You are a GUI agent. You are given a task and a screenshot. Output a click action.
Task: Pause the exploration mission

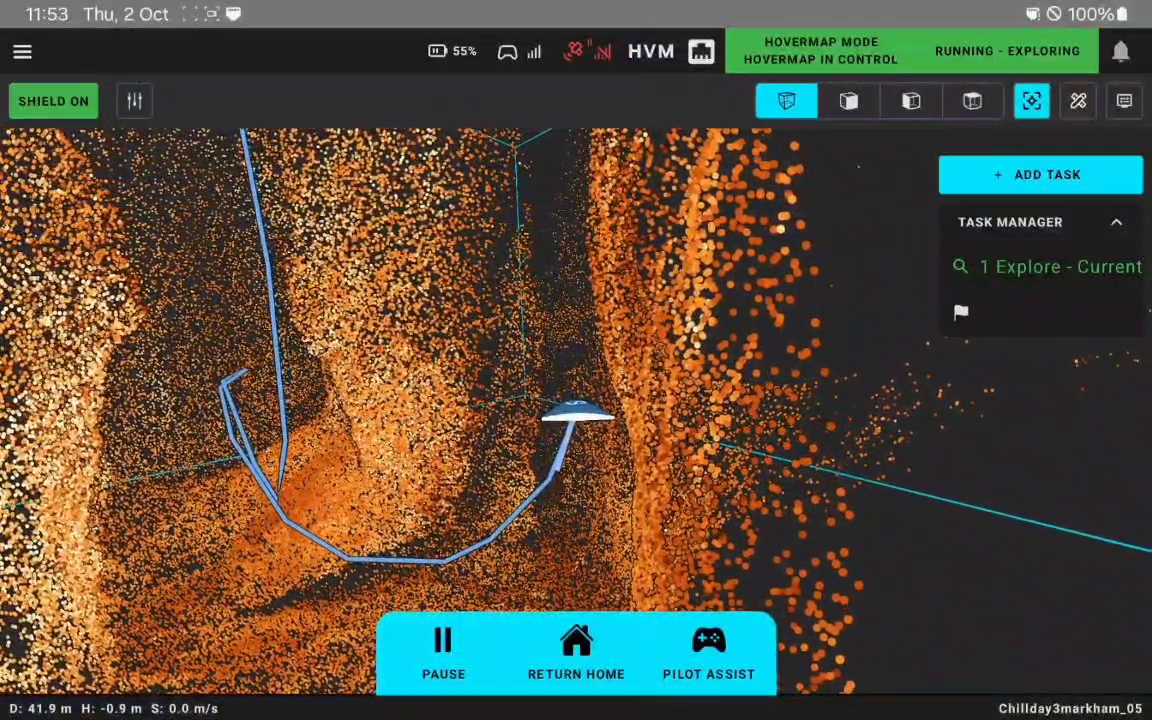point(443,654)
